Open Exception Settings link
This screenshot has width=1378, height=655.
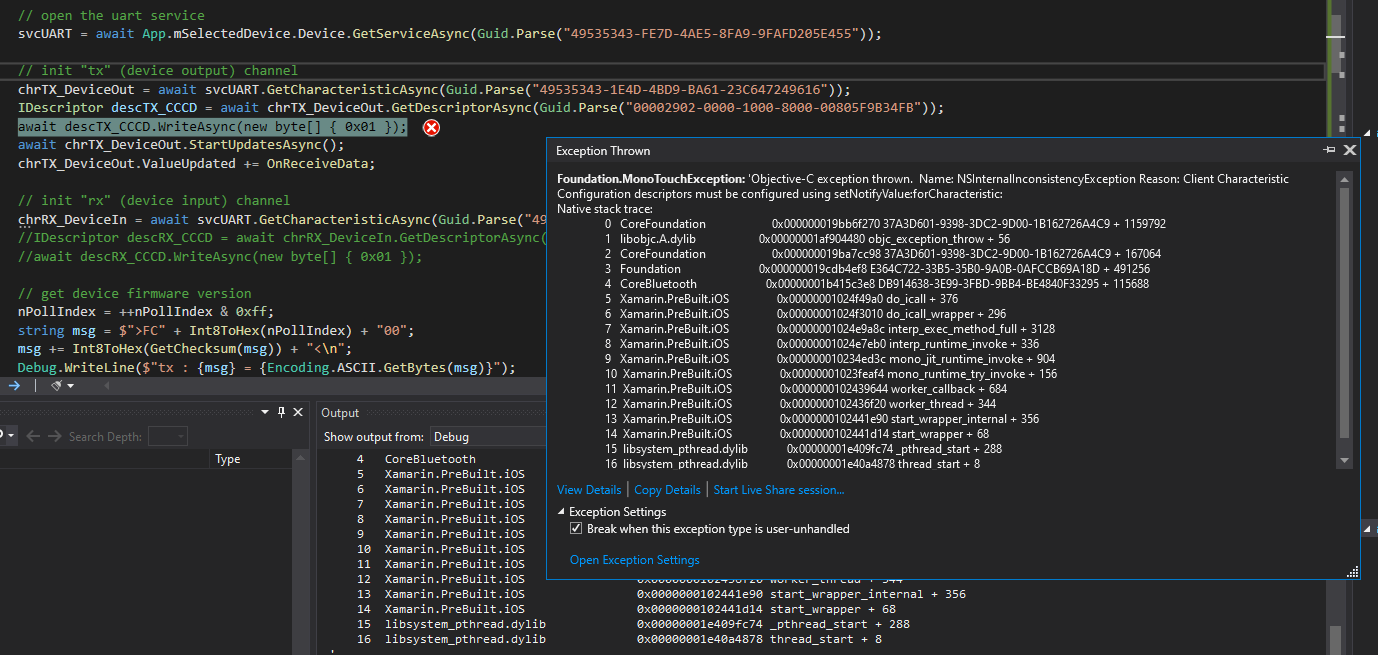635,560
